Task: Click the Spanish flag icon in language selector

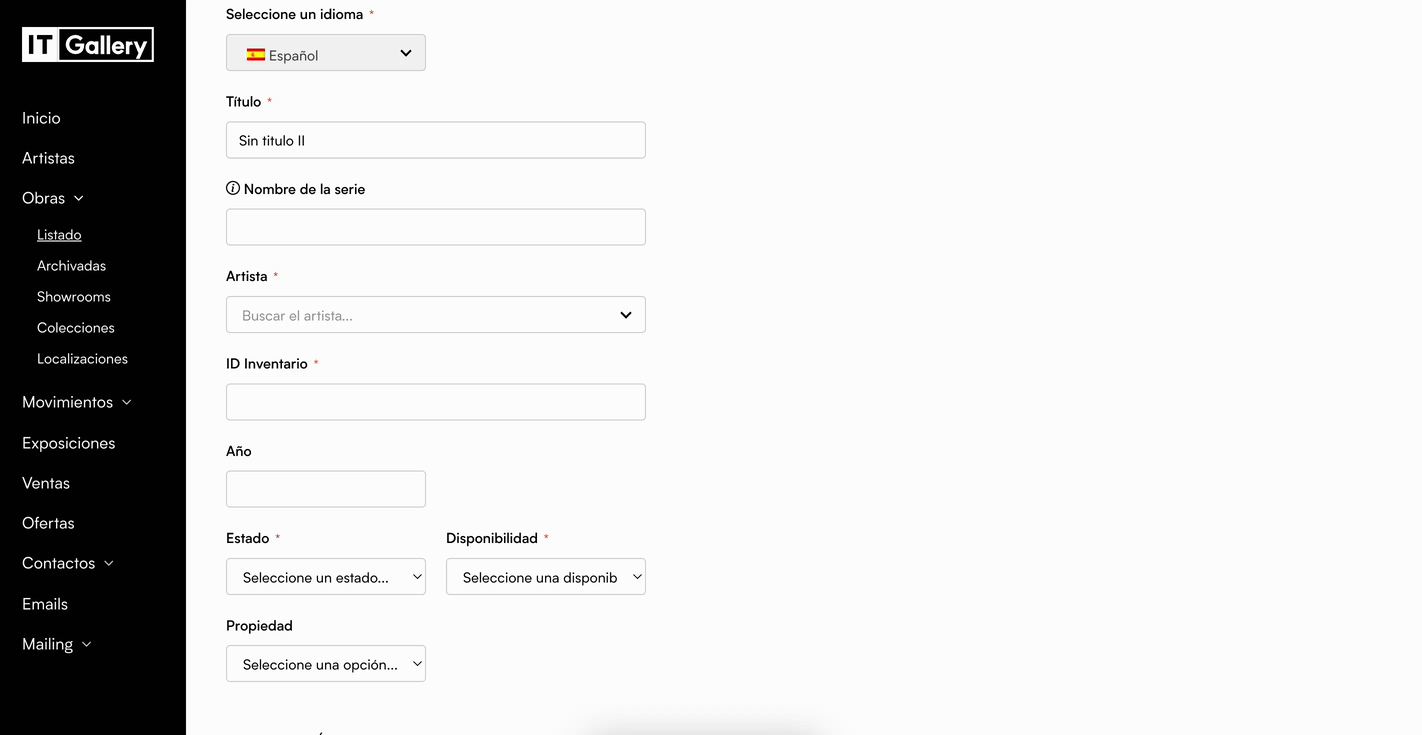Action: tap(256, 55)
